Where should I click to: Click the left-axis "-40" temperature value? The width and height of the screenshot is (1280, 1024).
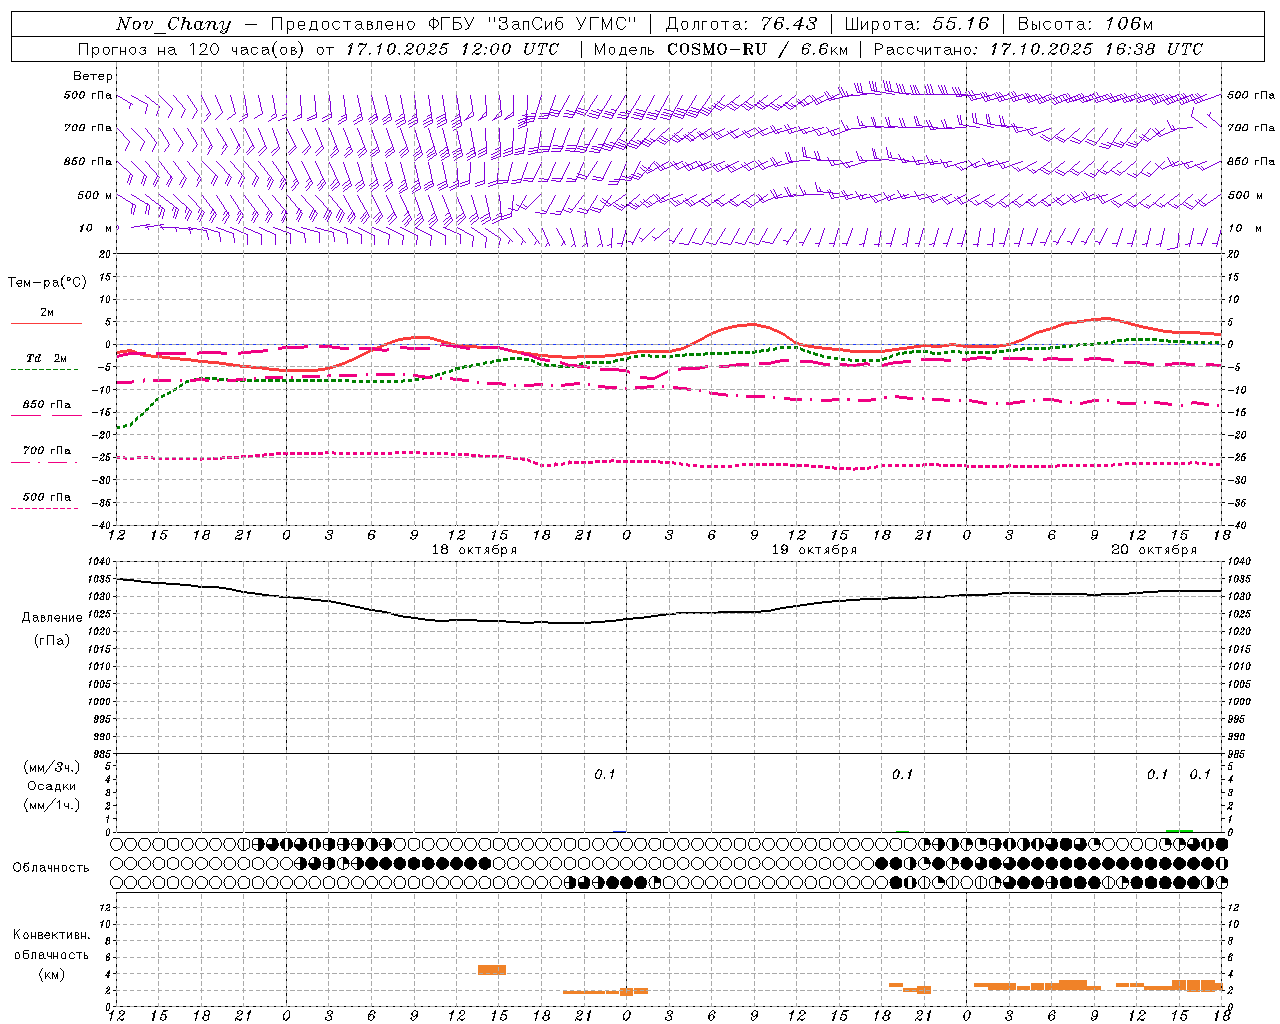103,525
